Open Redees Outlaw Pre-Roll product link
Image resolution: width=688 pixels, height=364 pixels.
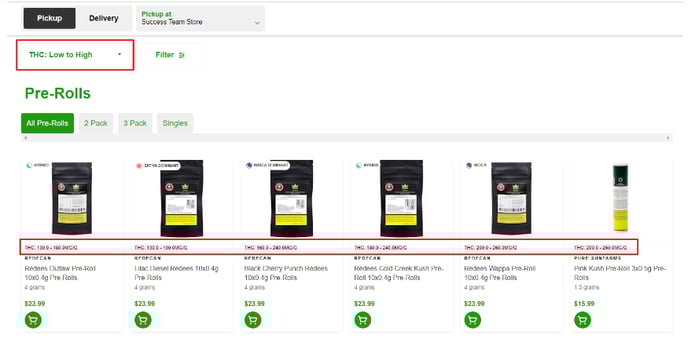pyautogui.click(x=60, y=273)
